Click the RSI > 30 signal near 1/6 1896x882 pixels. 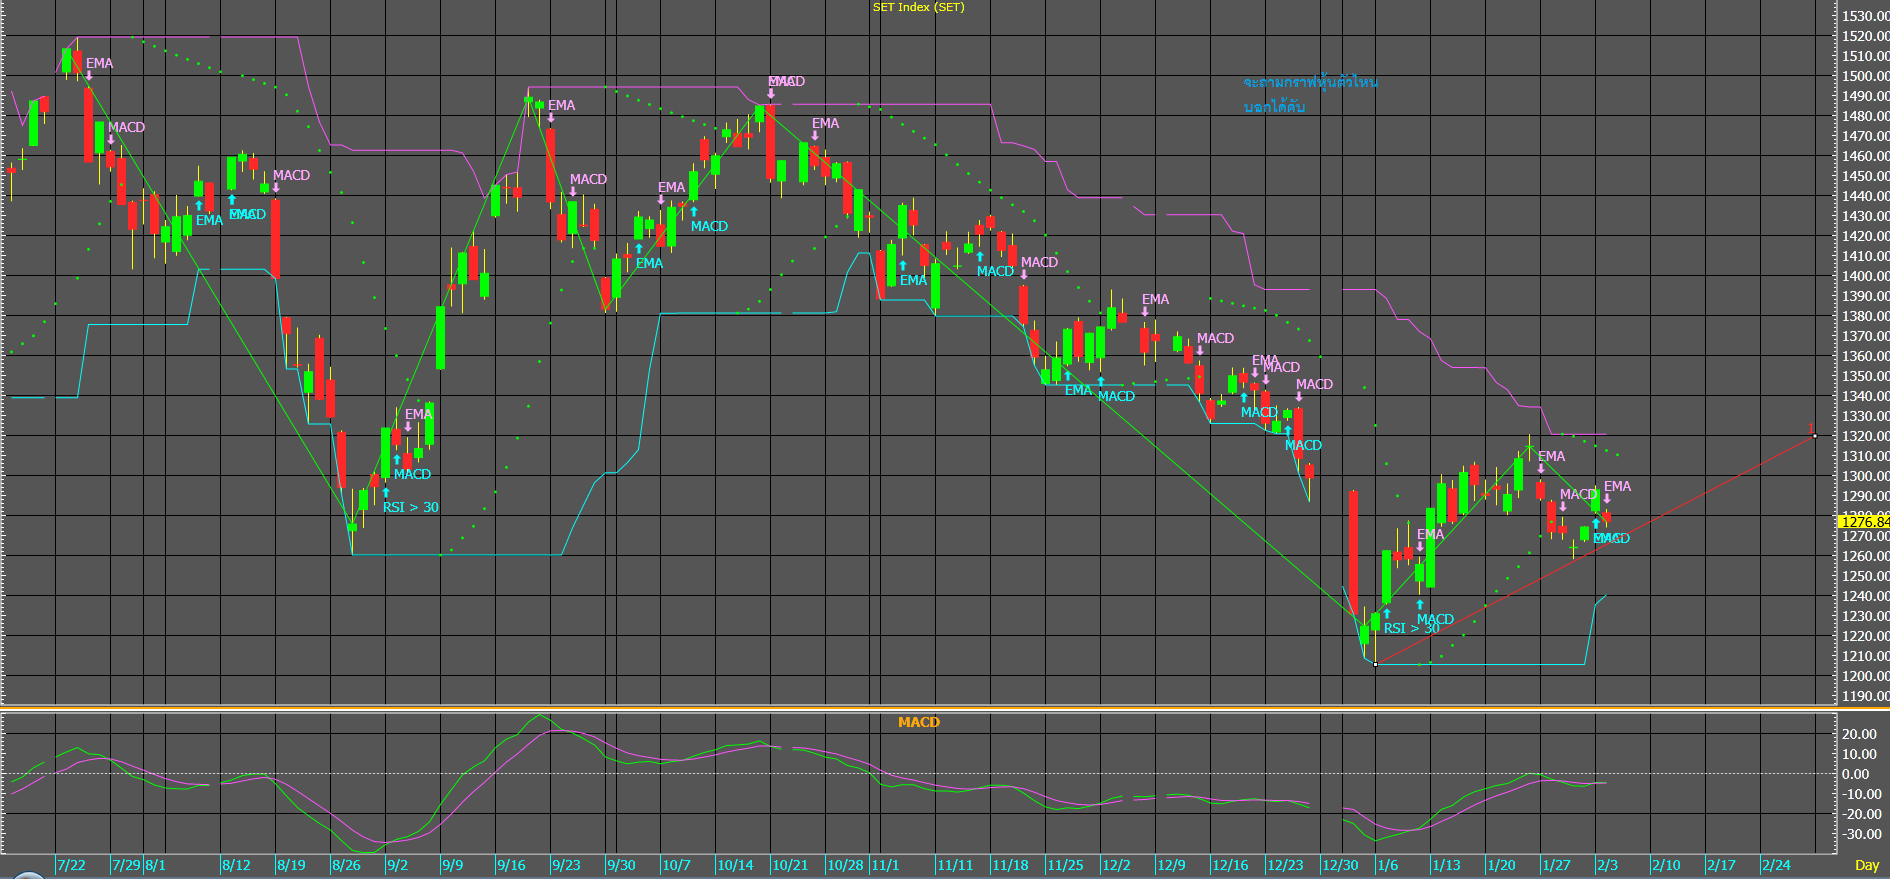(1411, 628)
